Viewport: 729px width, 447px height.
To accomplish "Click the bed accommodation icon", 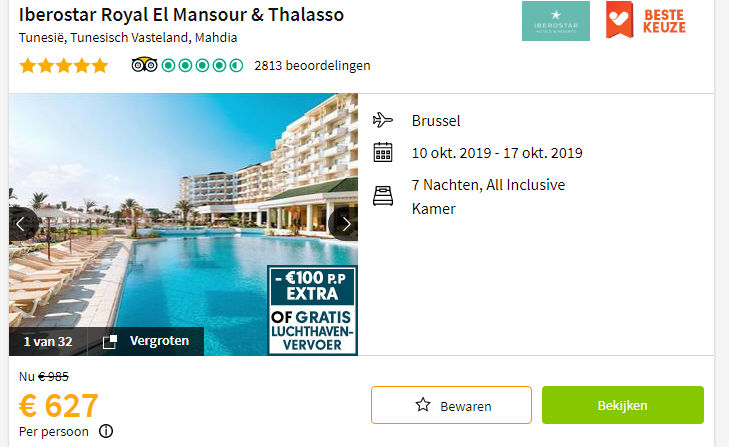I will [383, 196].
